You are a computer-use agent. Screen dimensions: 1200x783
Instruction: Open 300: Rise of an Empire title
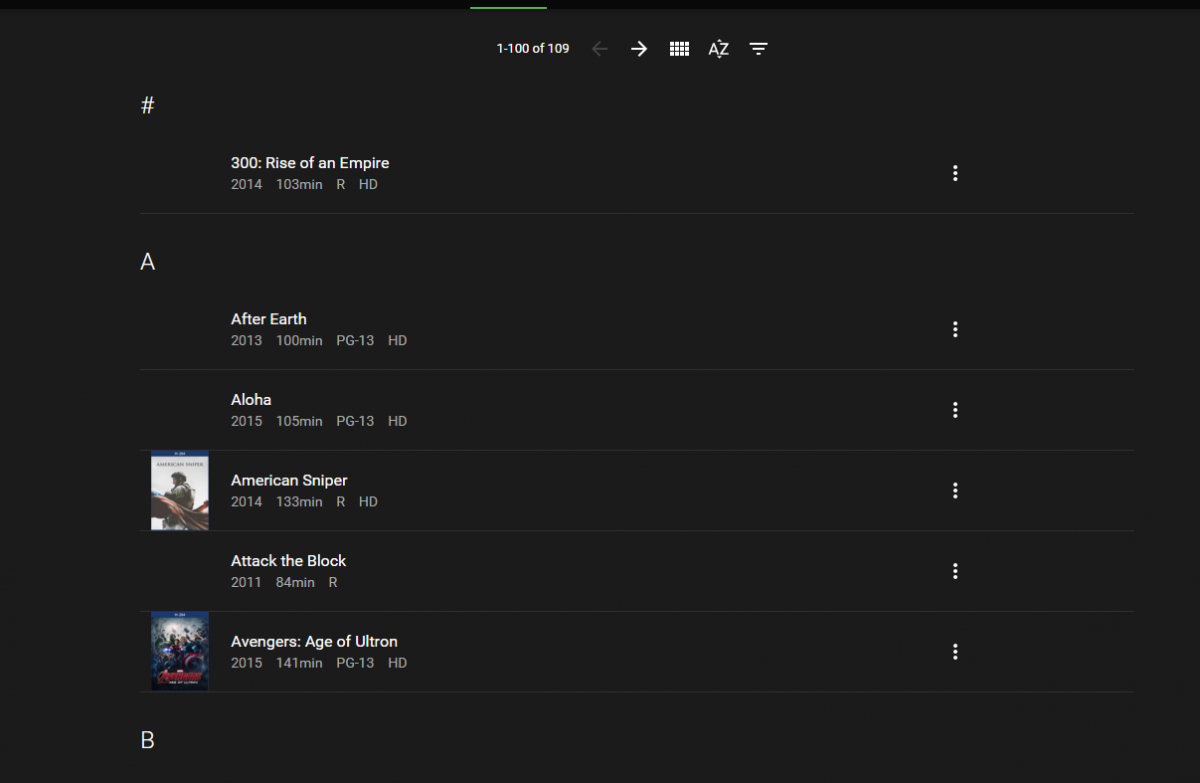pos(310,163)
